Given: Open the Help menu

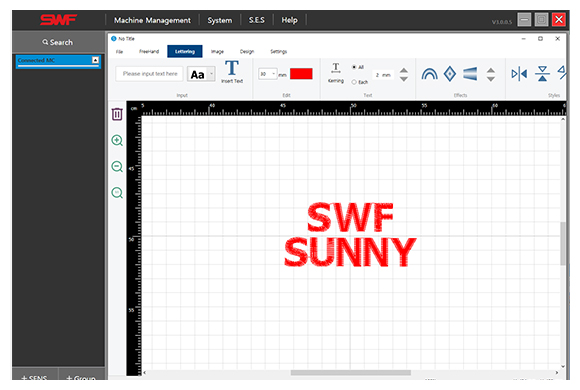Looking at the screenshot, I should (289, 20).
